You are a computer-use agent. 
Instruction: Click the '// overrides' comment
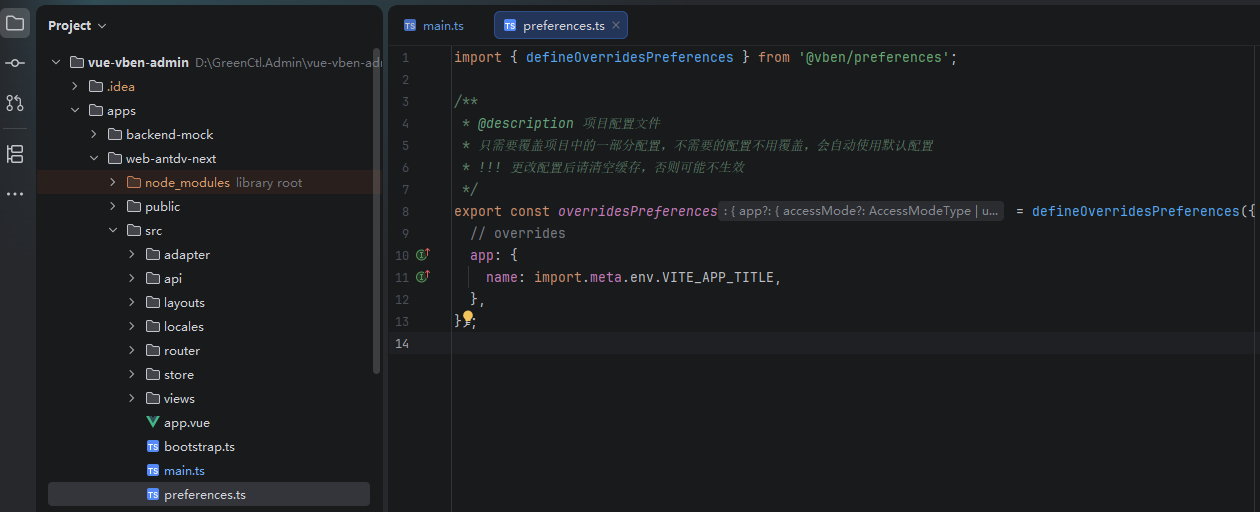point(517,233)
